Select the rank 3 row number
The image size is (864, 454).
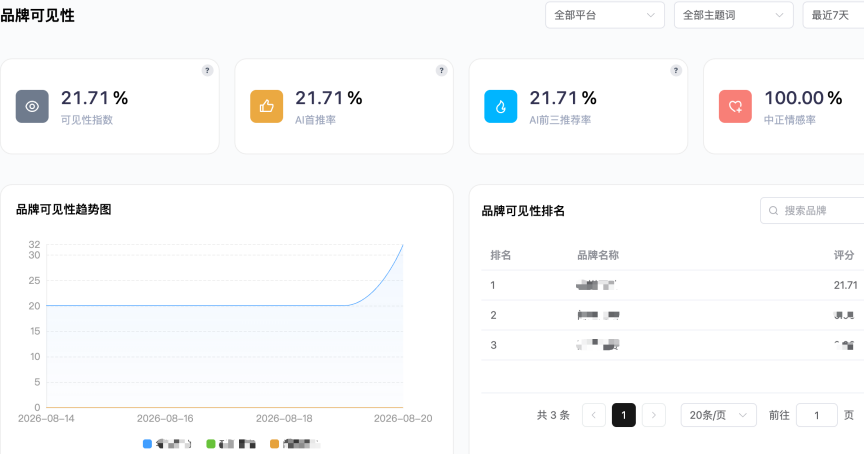pyautogui.click(x=493, y=345)
